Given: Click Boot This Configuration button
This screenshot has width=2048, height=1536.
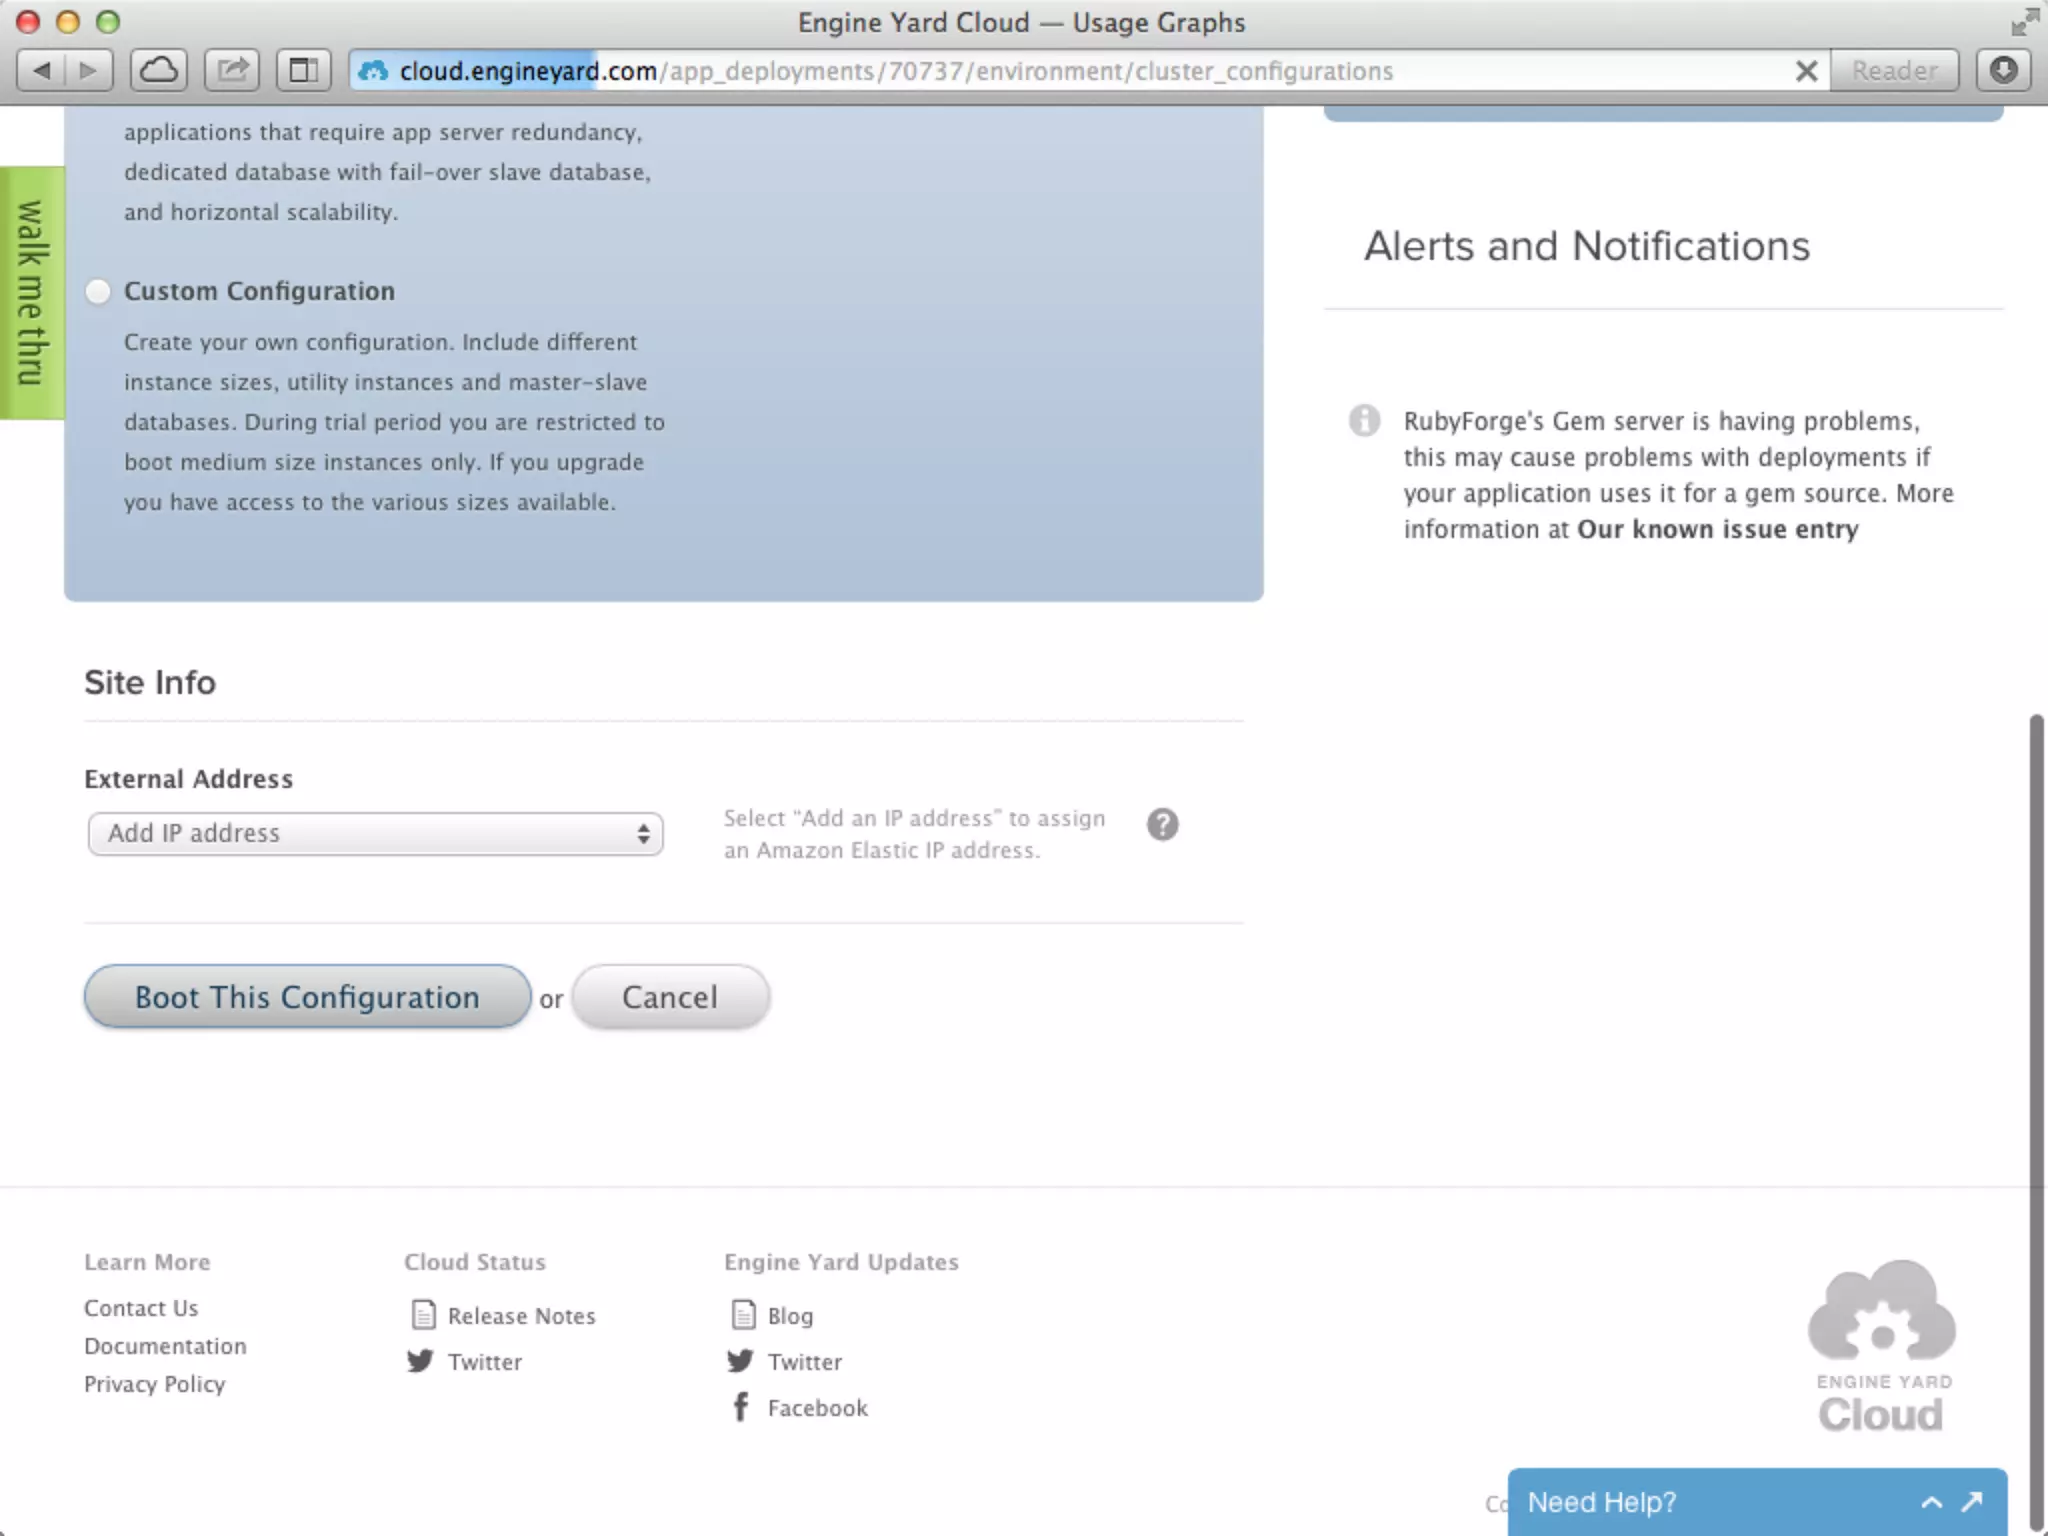Looking at the screenshot, I should (307, 997).
